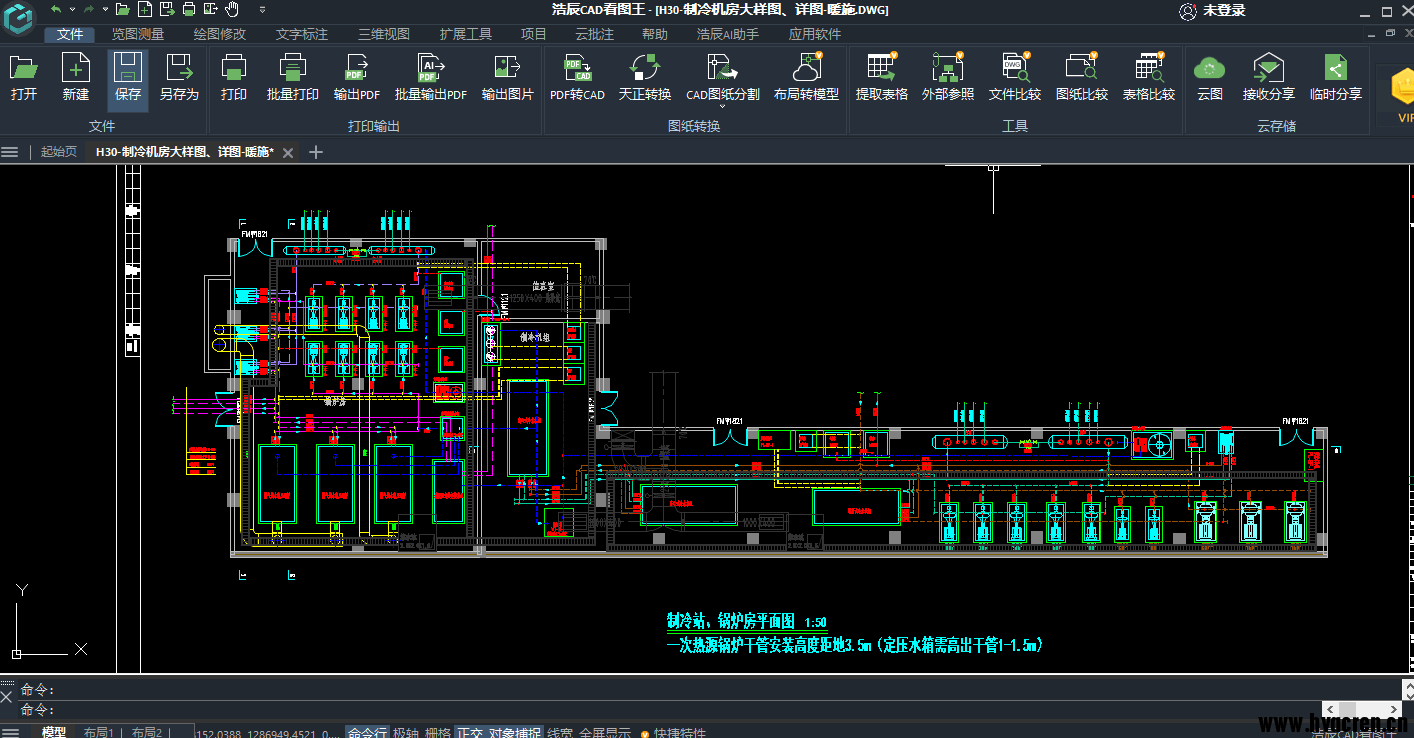Viewport: 1414px width, 738px height.
Task: Open the 批量打印 batch print tool
Action: [x=293, y=78]
